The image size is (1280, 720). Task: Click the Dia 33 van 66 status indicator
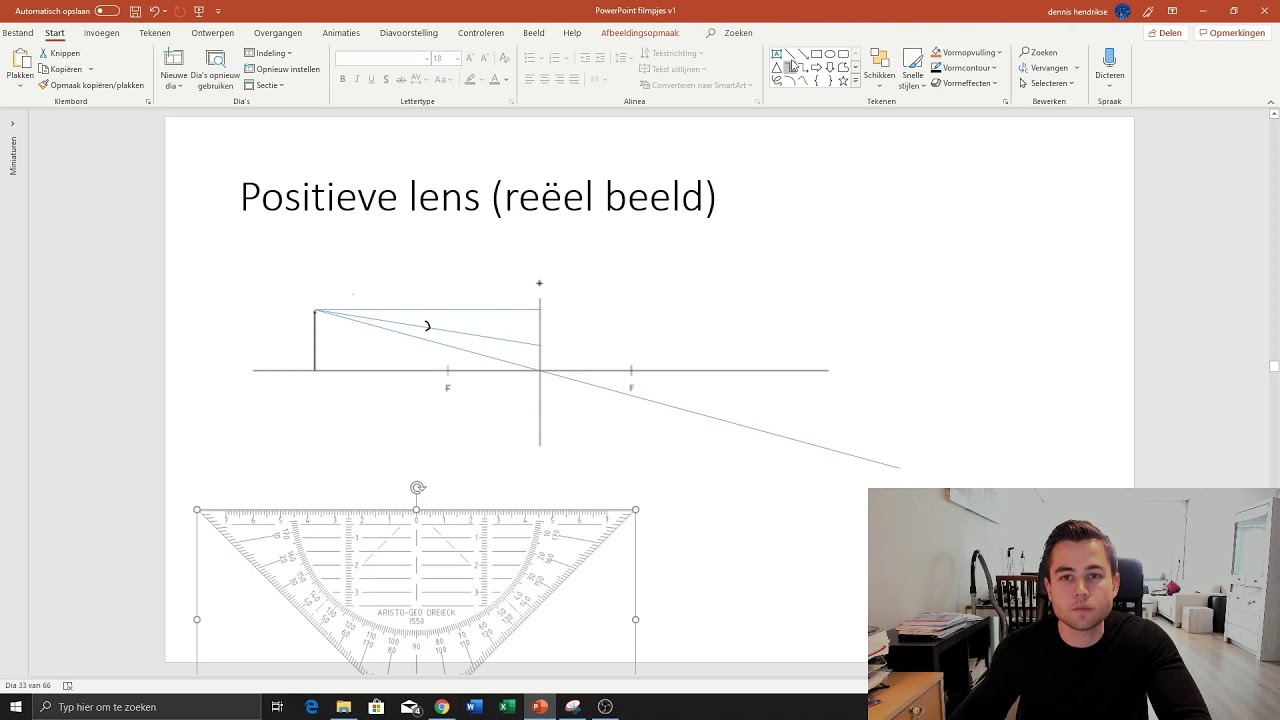[x=28, y=686]
